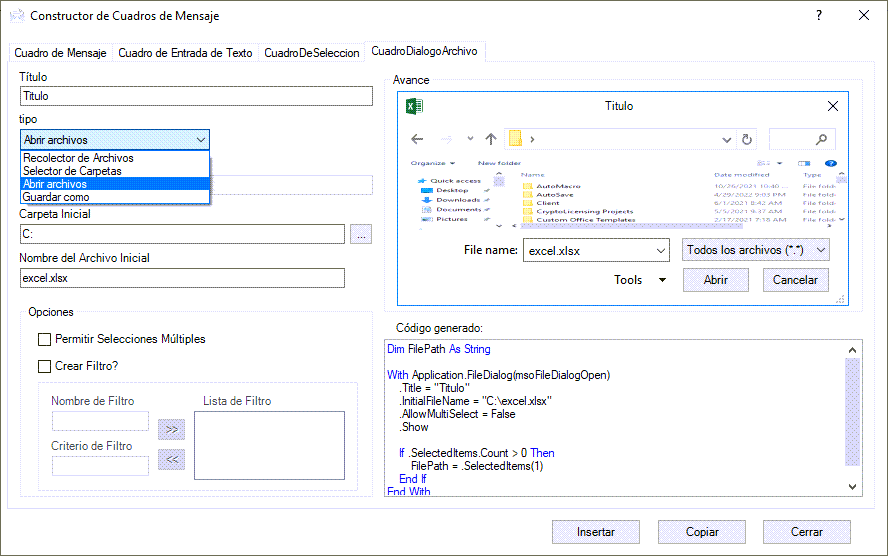Click the back arrow in preview dialog
The image size is (888, 556).
click(417, 139)
